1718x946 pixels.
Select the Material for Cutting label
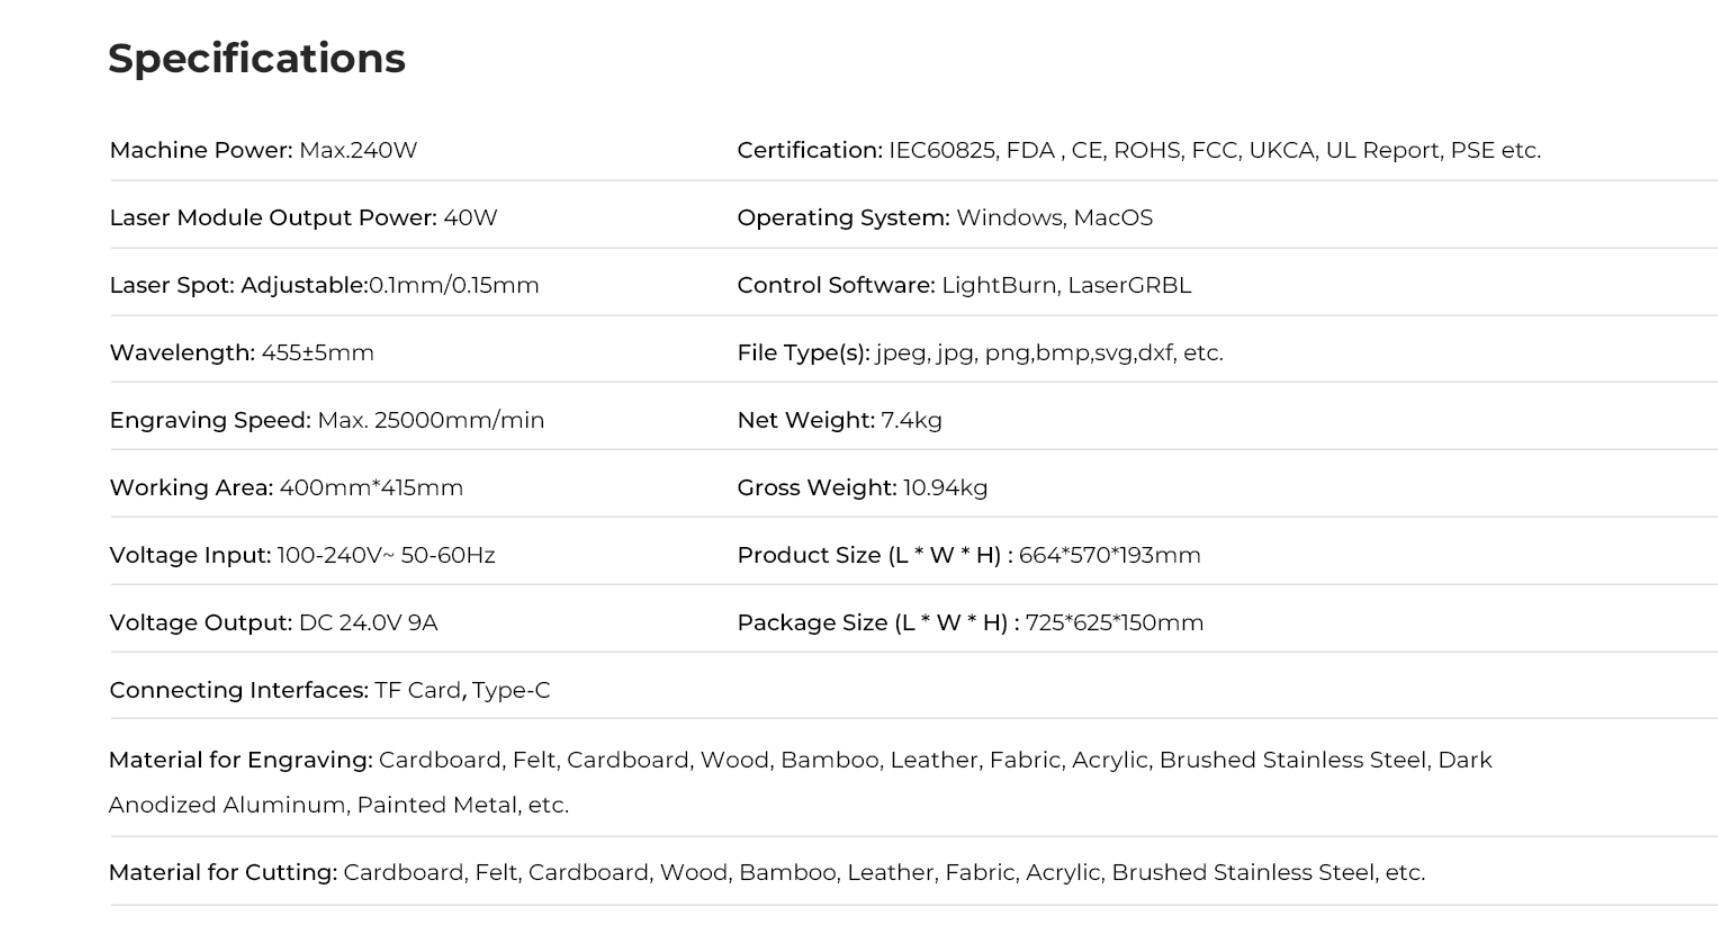[x=223, y=872]
